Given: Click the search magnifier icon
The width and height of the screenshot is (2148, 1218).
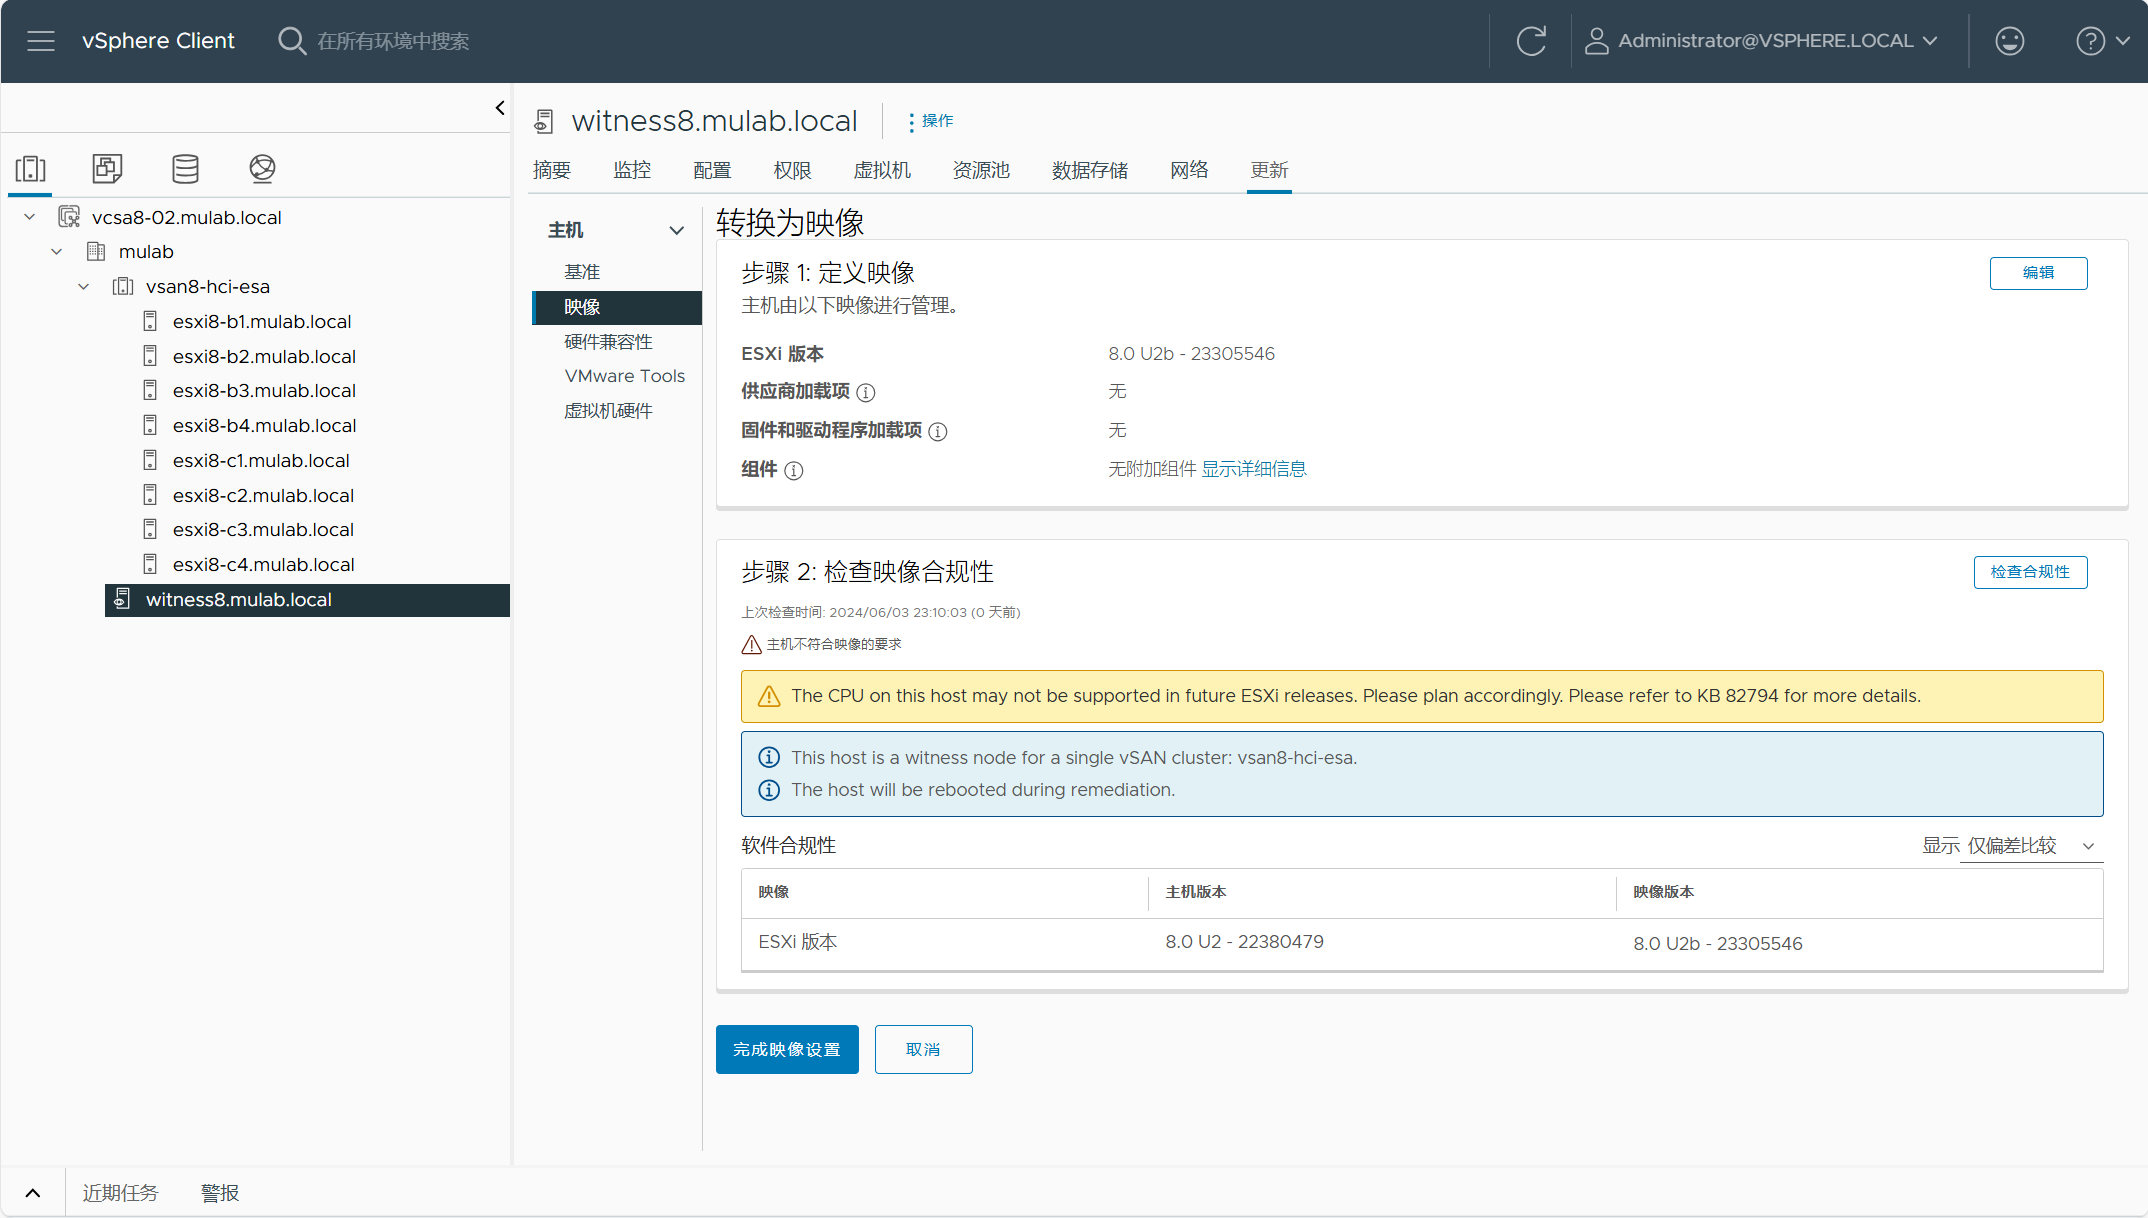Looking at the screenshot, I should point(291,41).
